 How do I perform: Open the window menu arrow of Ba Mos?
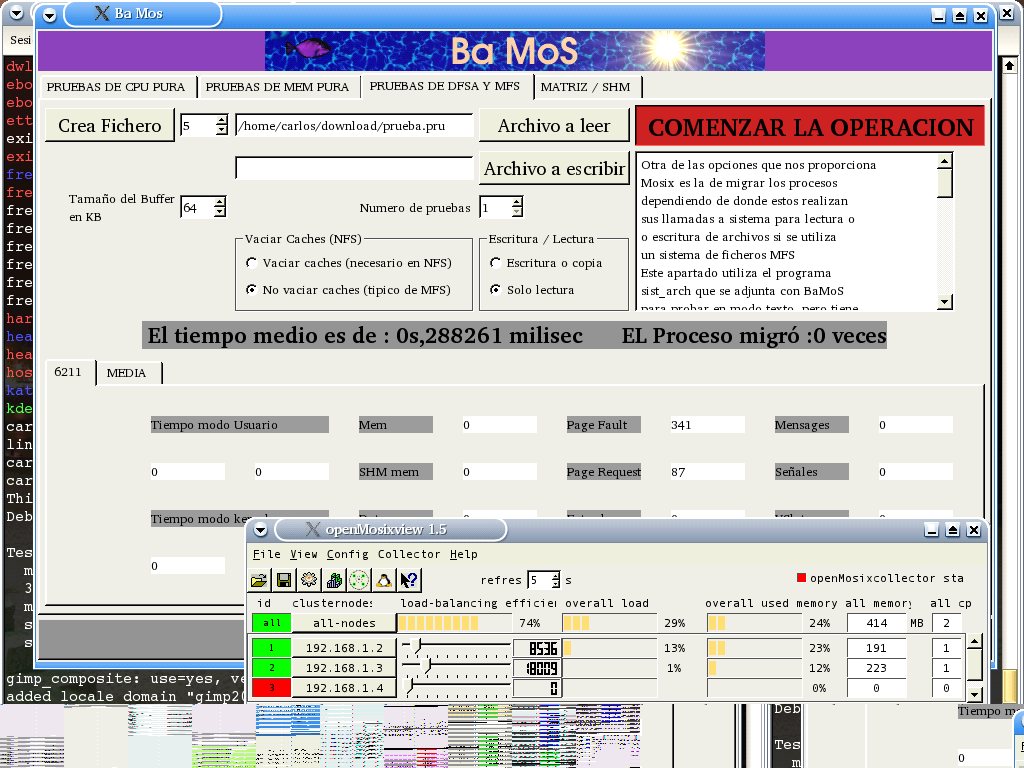pyautogui.click(x=48, y=14)
